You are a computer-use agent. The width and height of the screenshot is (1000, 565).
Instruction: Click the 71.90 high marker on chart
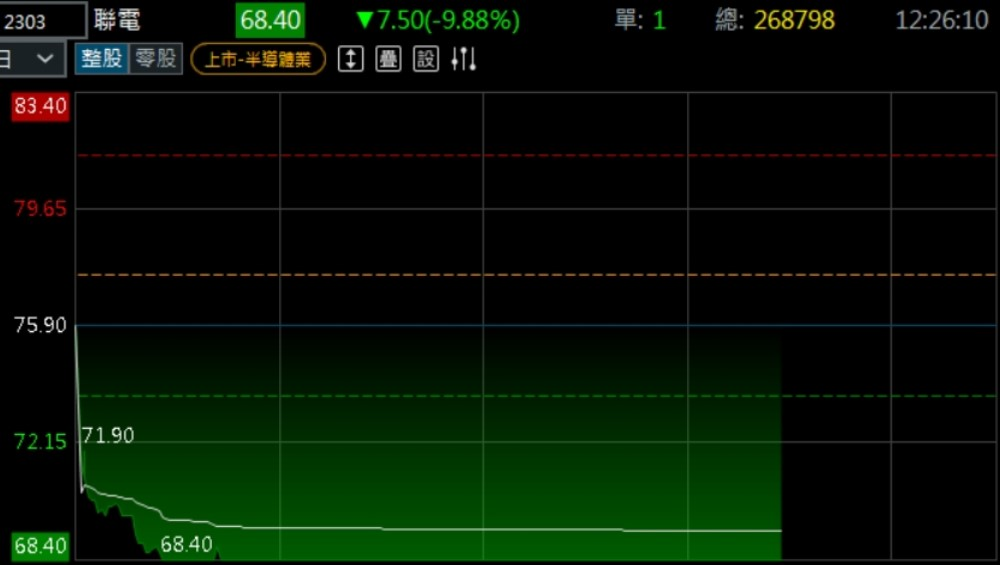point(108,436)
